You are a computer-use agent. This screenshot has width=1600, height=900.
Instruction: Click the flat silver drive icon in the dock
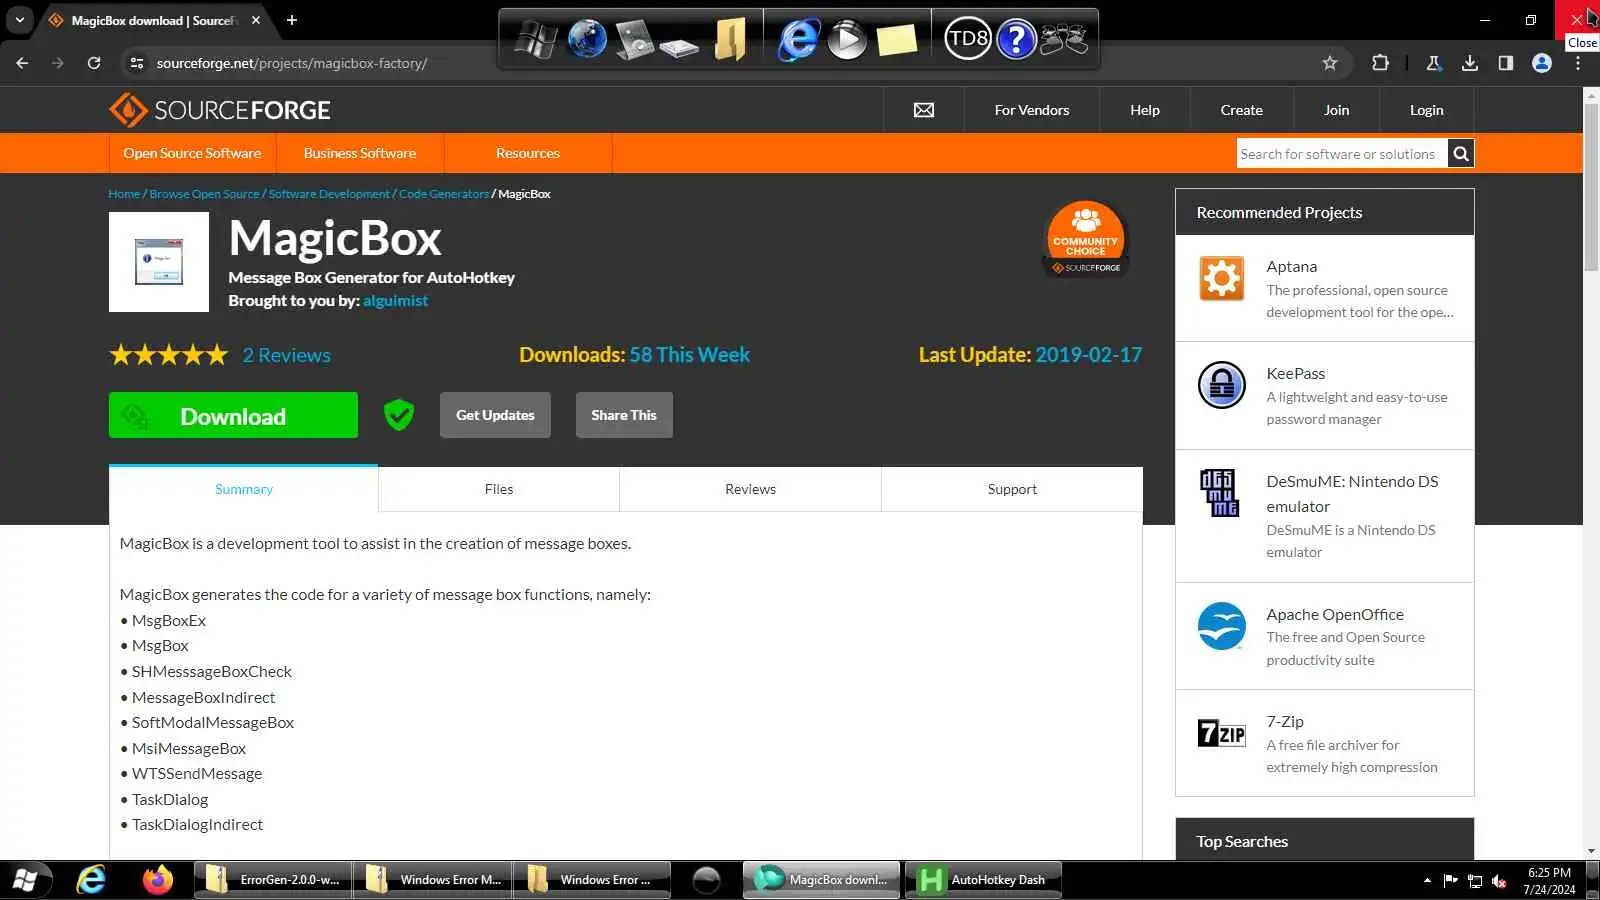coord(679,47)
